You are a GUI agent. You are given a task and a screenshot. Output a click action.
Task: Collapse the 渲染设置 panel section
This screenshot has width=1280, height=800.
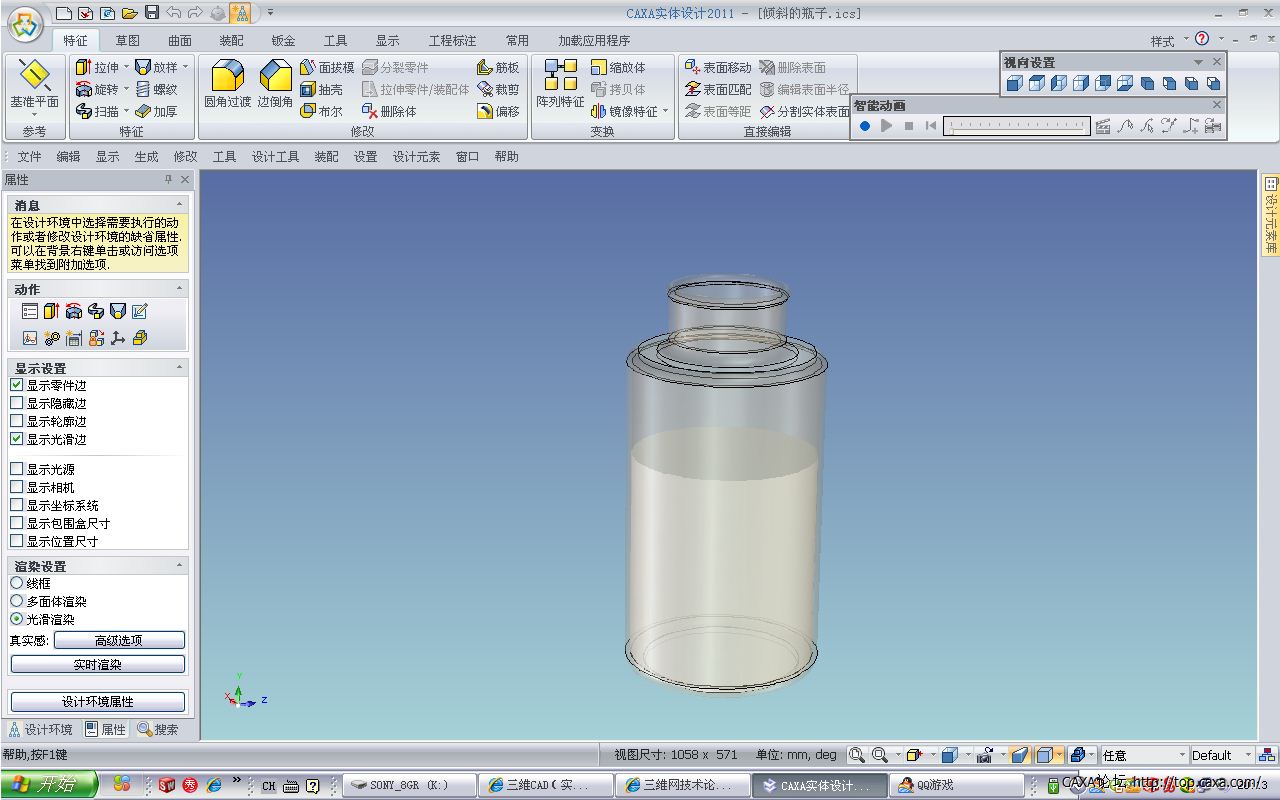click(180, 566)
